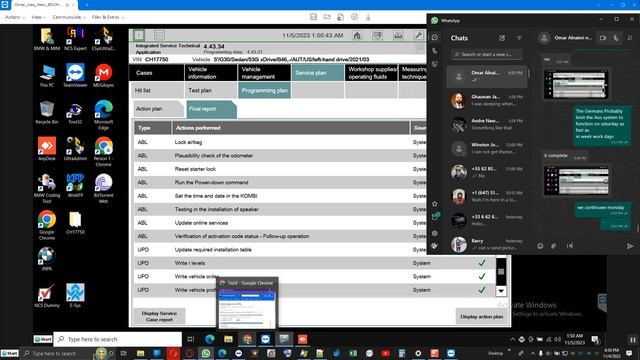The height and width of the screenshot is (360, 640).
Task: Open WhatsApp emoji picker
Action: 540,246
